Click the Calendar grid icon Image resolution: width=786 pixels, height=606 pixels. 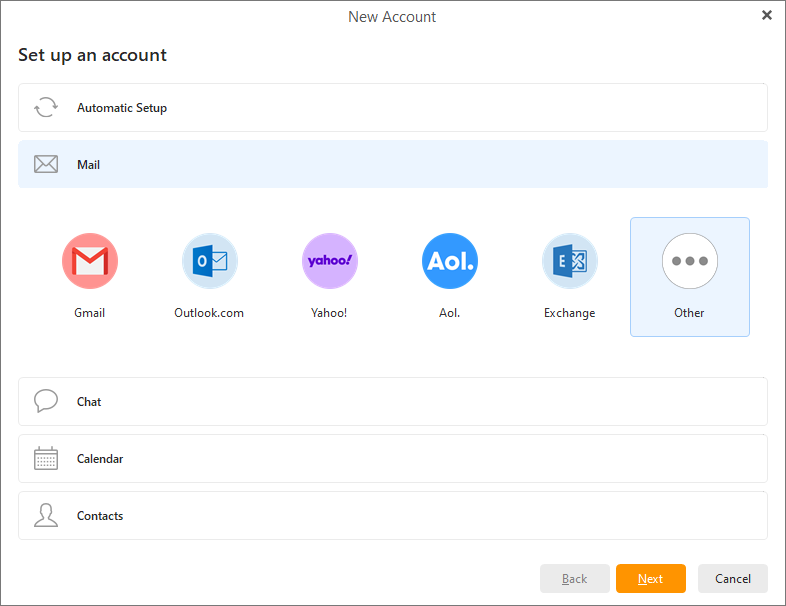(x=46, y=459)
